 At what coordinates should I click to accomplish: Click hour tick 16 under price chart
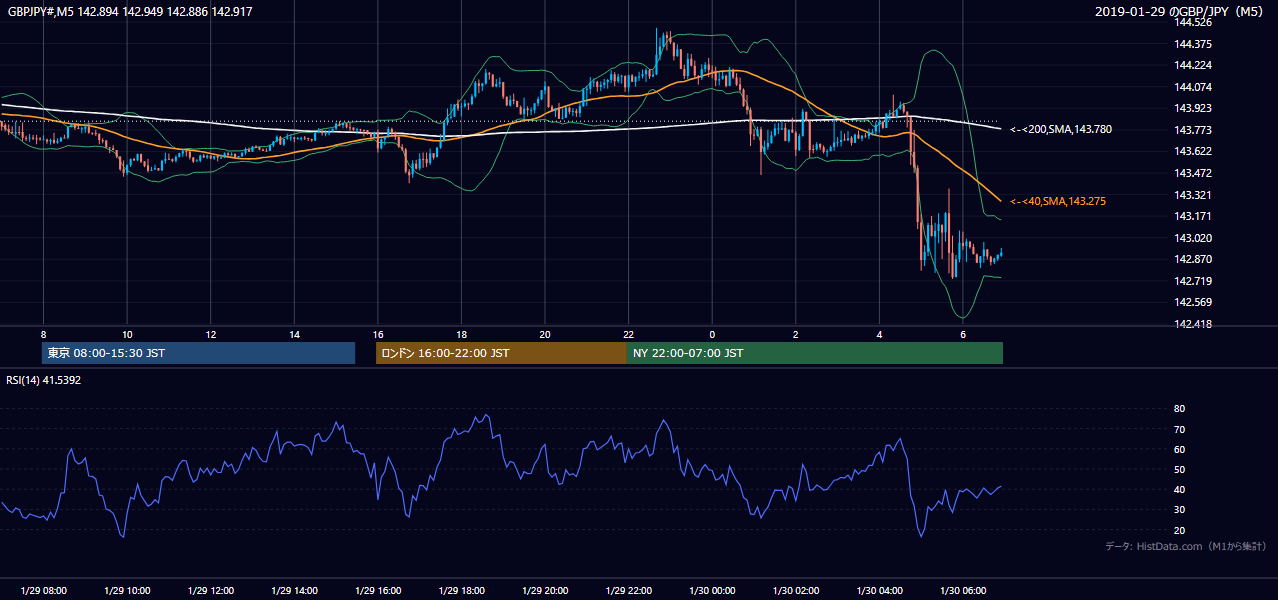(378, 334)
